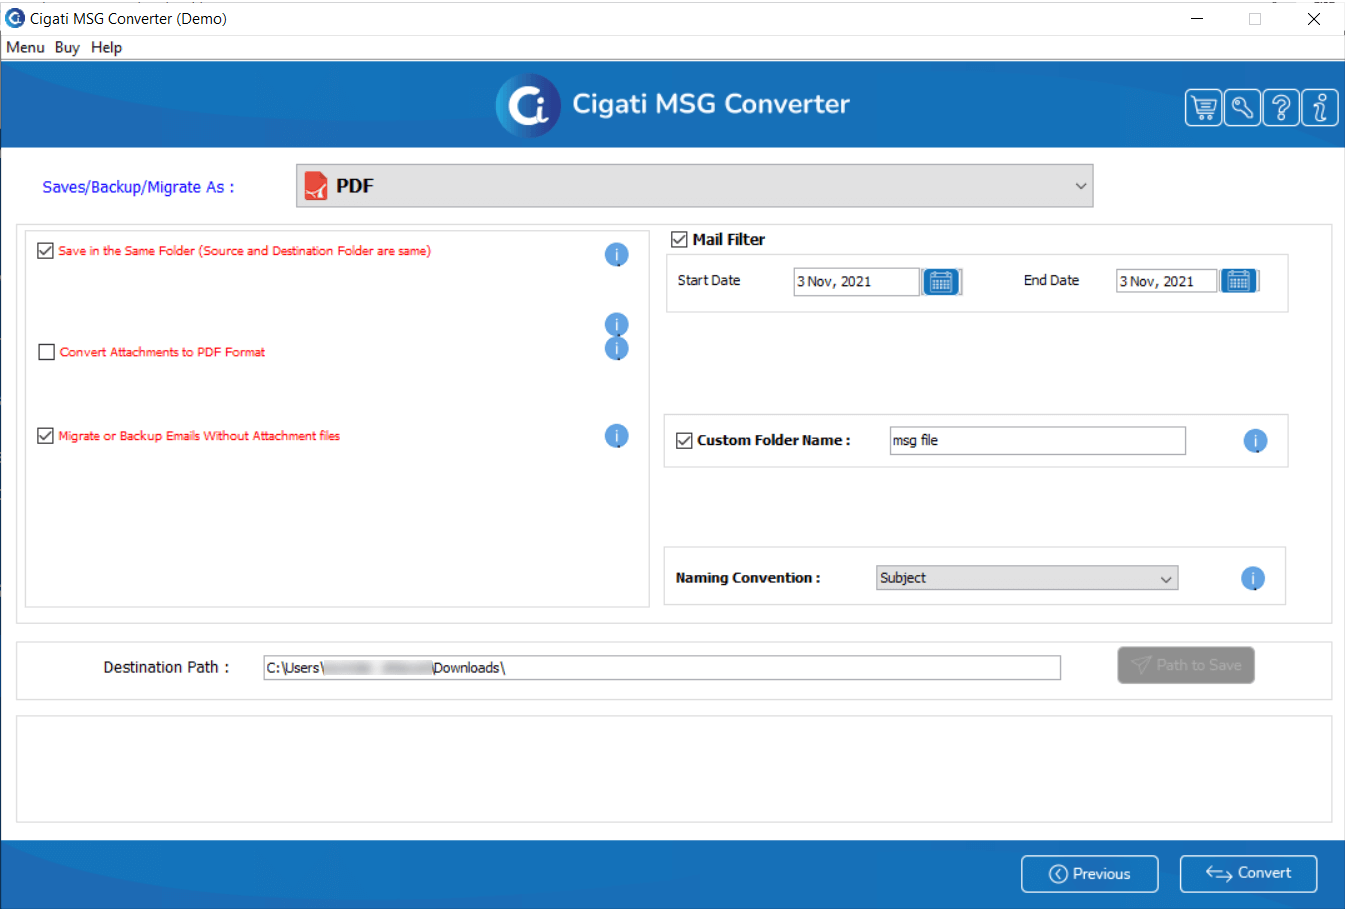
Task: Click info icon beside Migrate Without Attachment files
Action: pyautogui.click(x=617, y=436)
